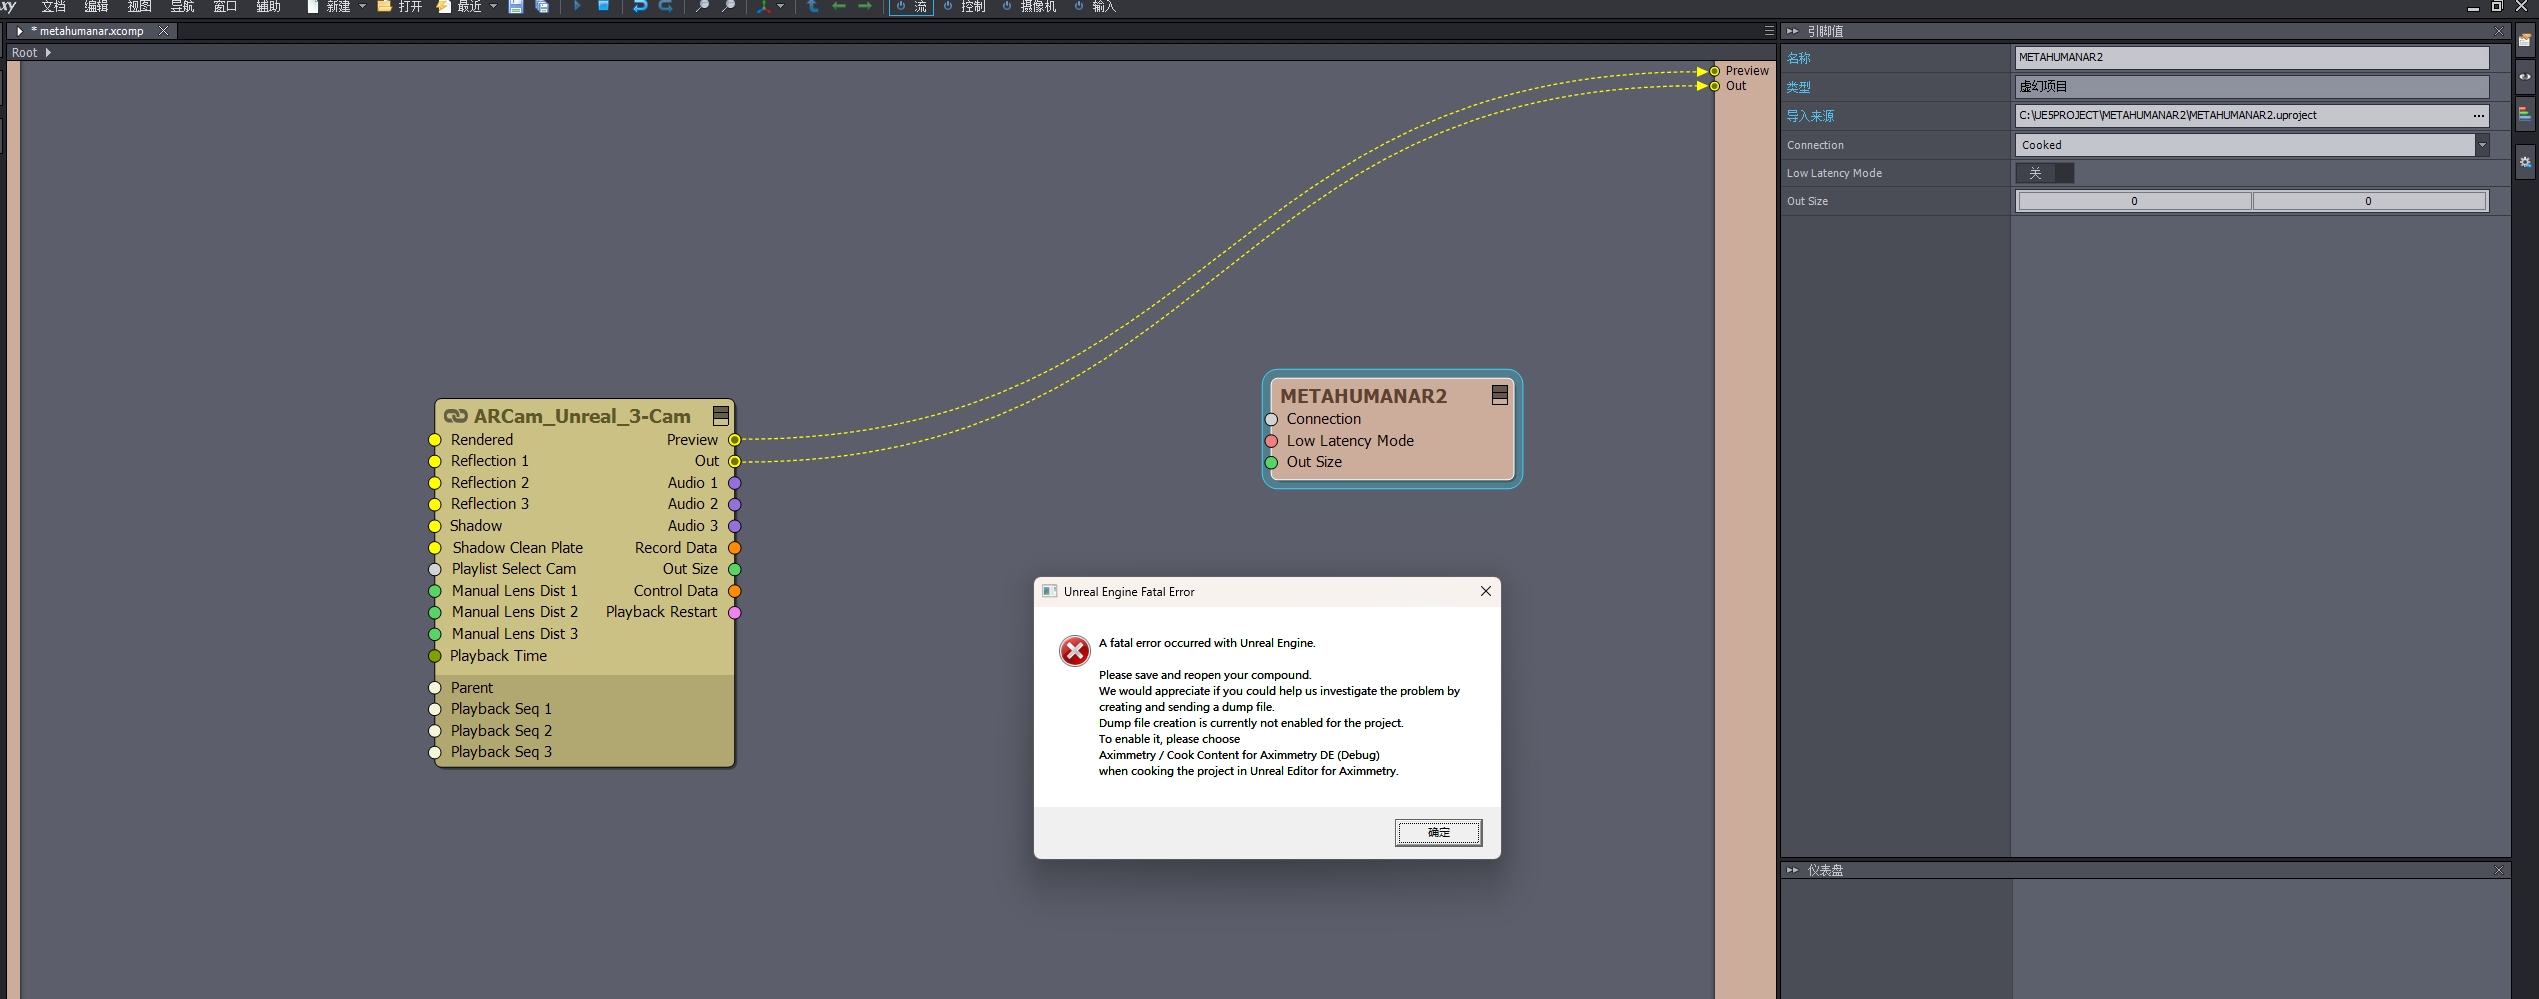This screenshot has height=999, width=2539.
Task: Close the metahumanar.xcomp tab
Action: click(164, 31)
